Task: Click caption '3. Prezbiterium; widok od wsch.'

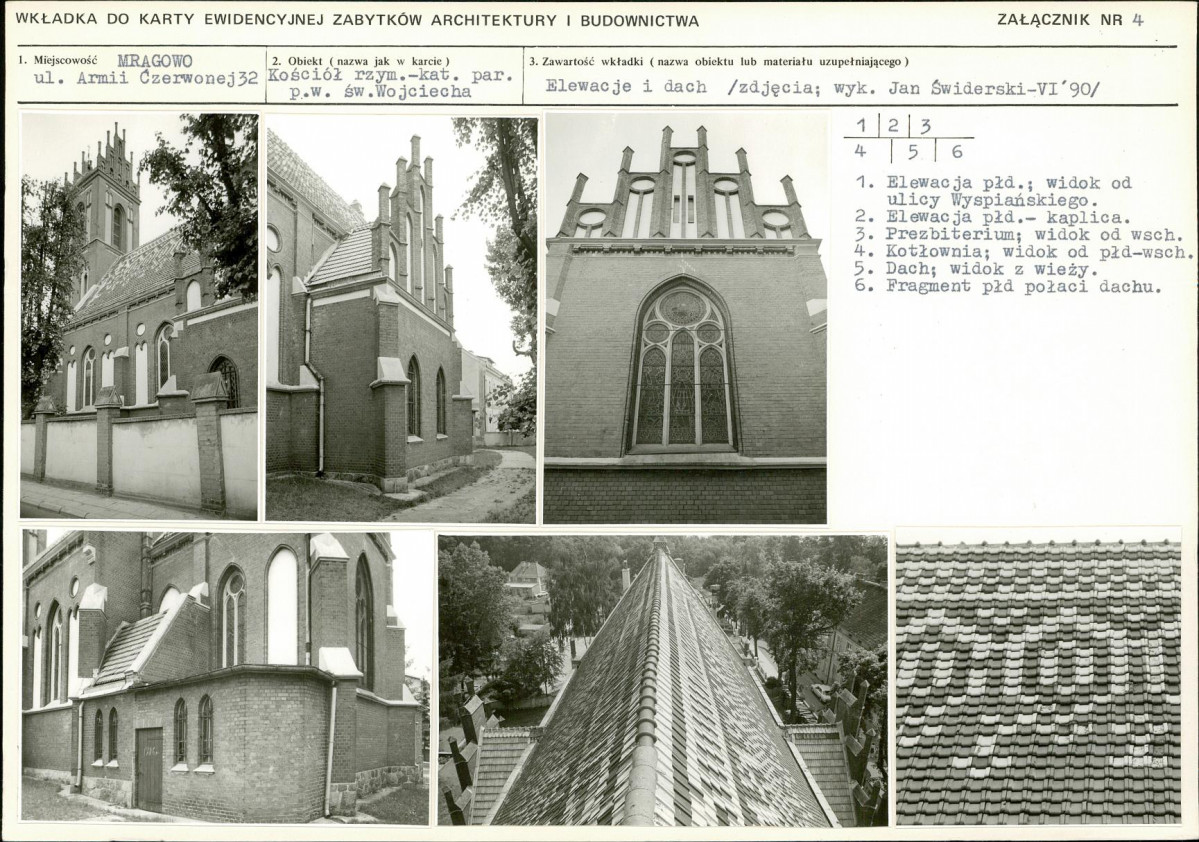Action: 1019,235
